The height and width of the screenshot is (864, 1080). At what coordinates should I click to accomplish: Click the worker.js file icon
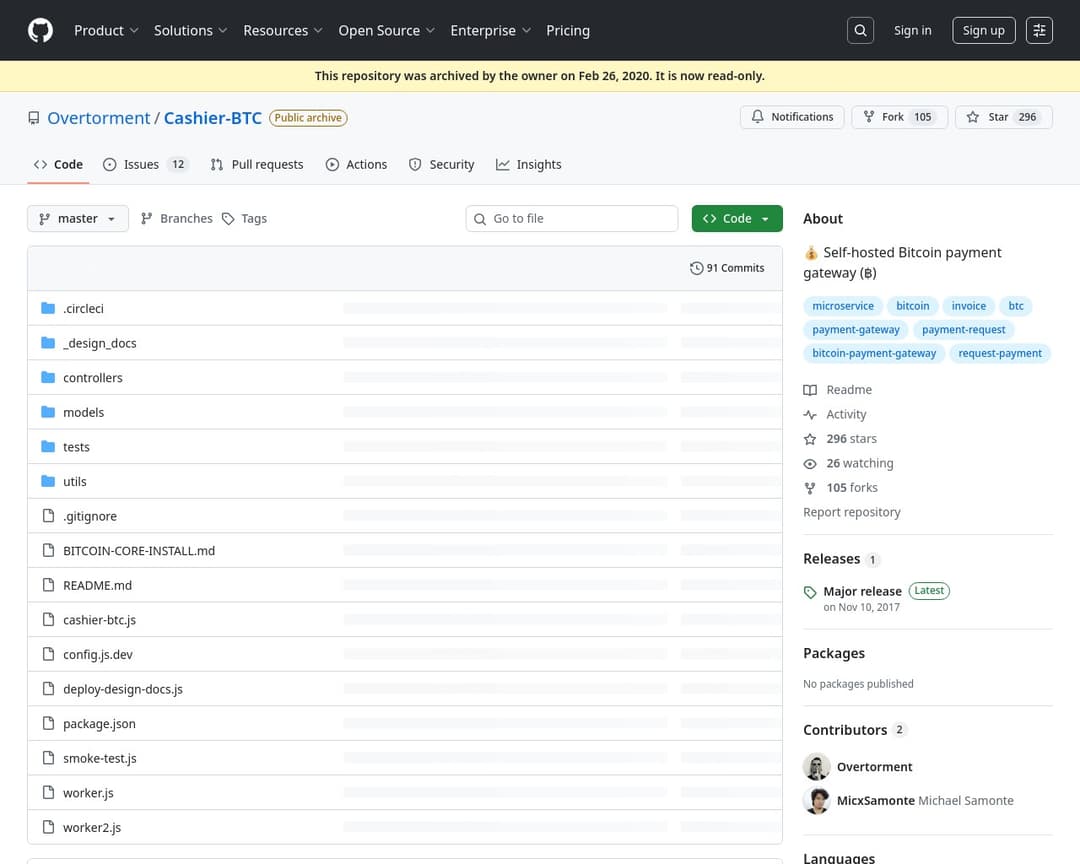pos(48,792)
